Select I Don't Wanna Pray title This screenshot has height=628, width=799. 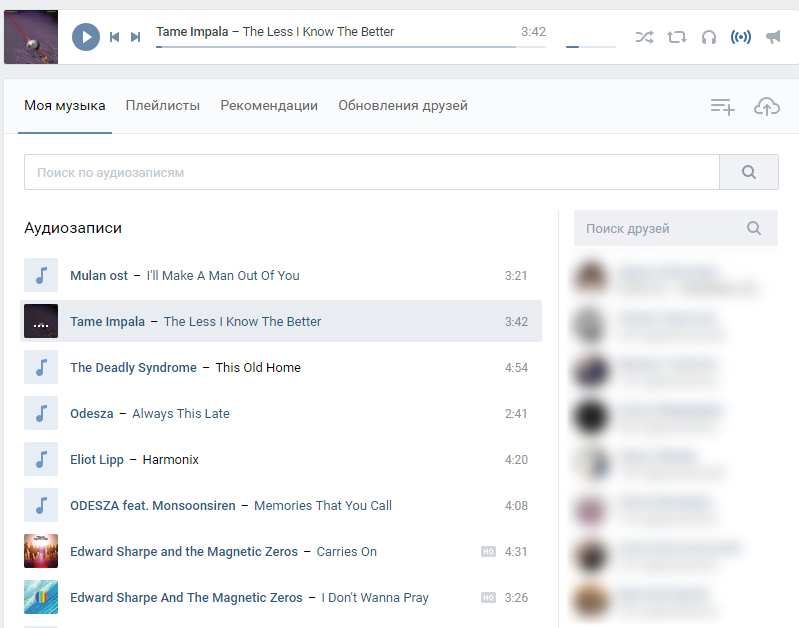pyautogui.click(x=375, y=597)
